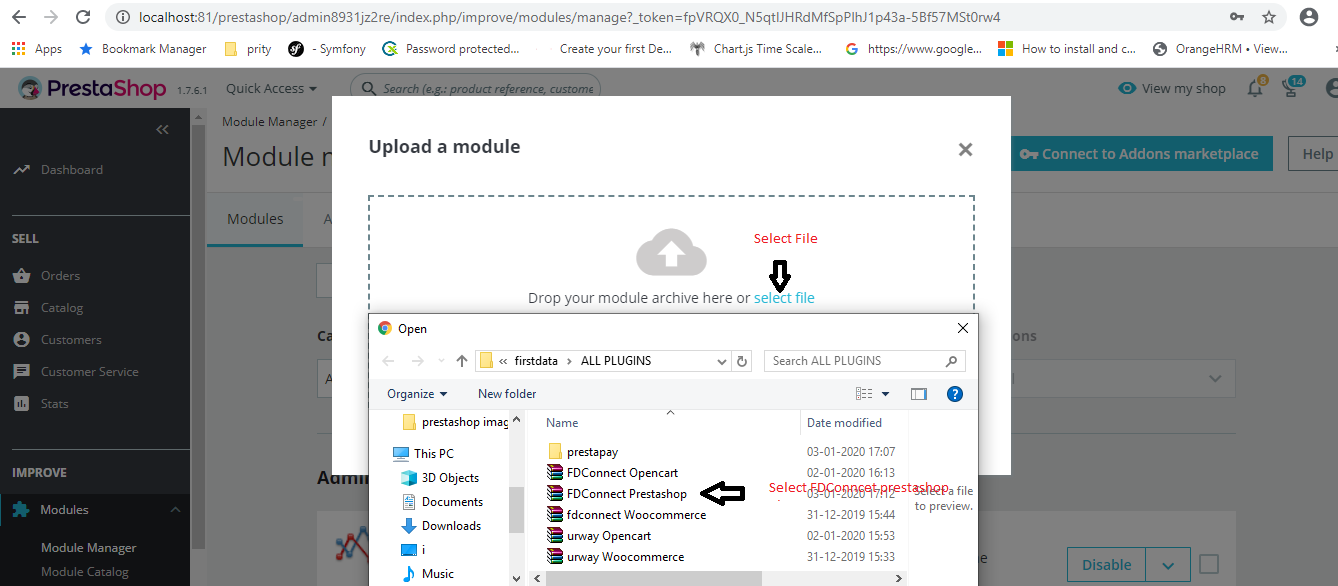The image size is (1338, 586).
Task: Expand the view options dropdown arrow
Action: pos(885,394)
